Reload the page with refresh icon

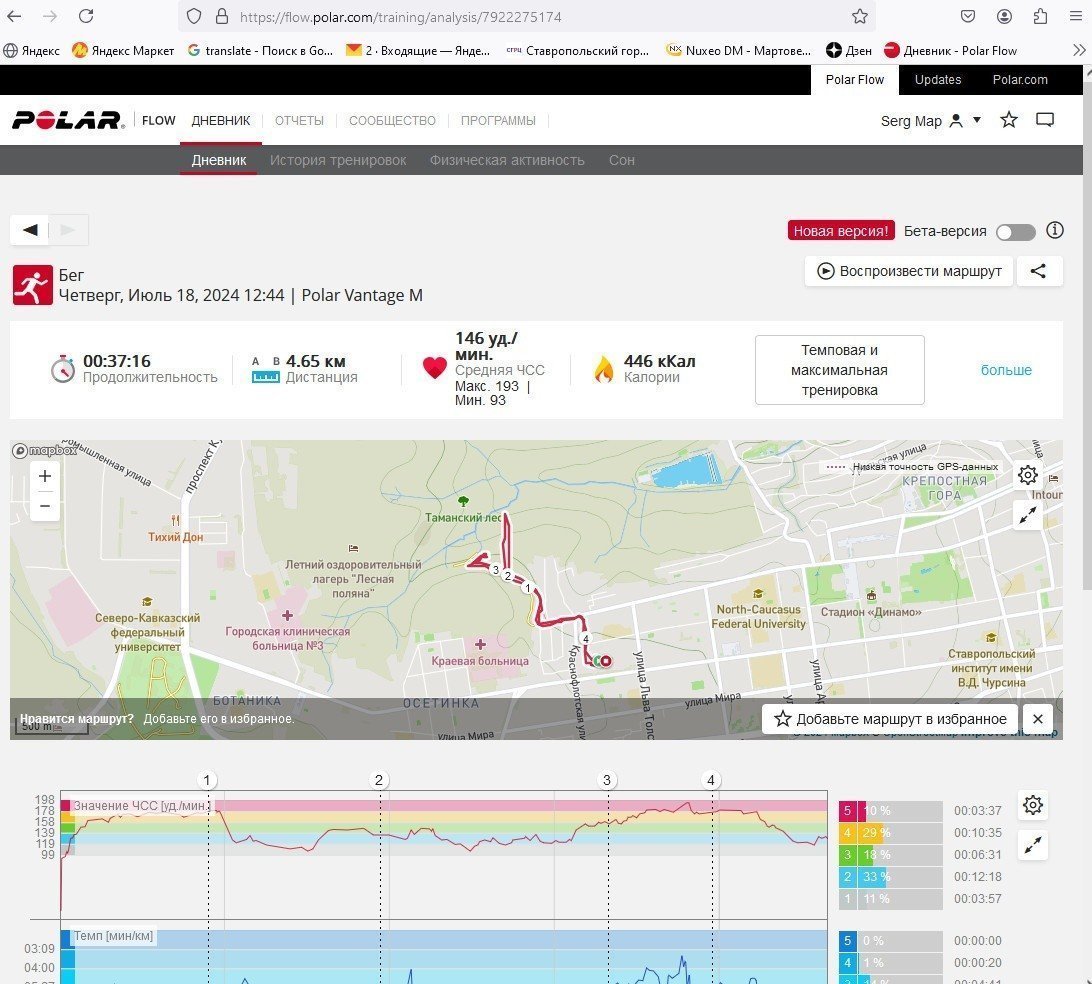86,16
